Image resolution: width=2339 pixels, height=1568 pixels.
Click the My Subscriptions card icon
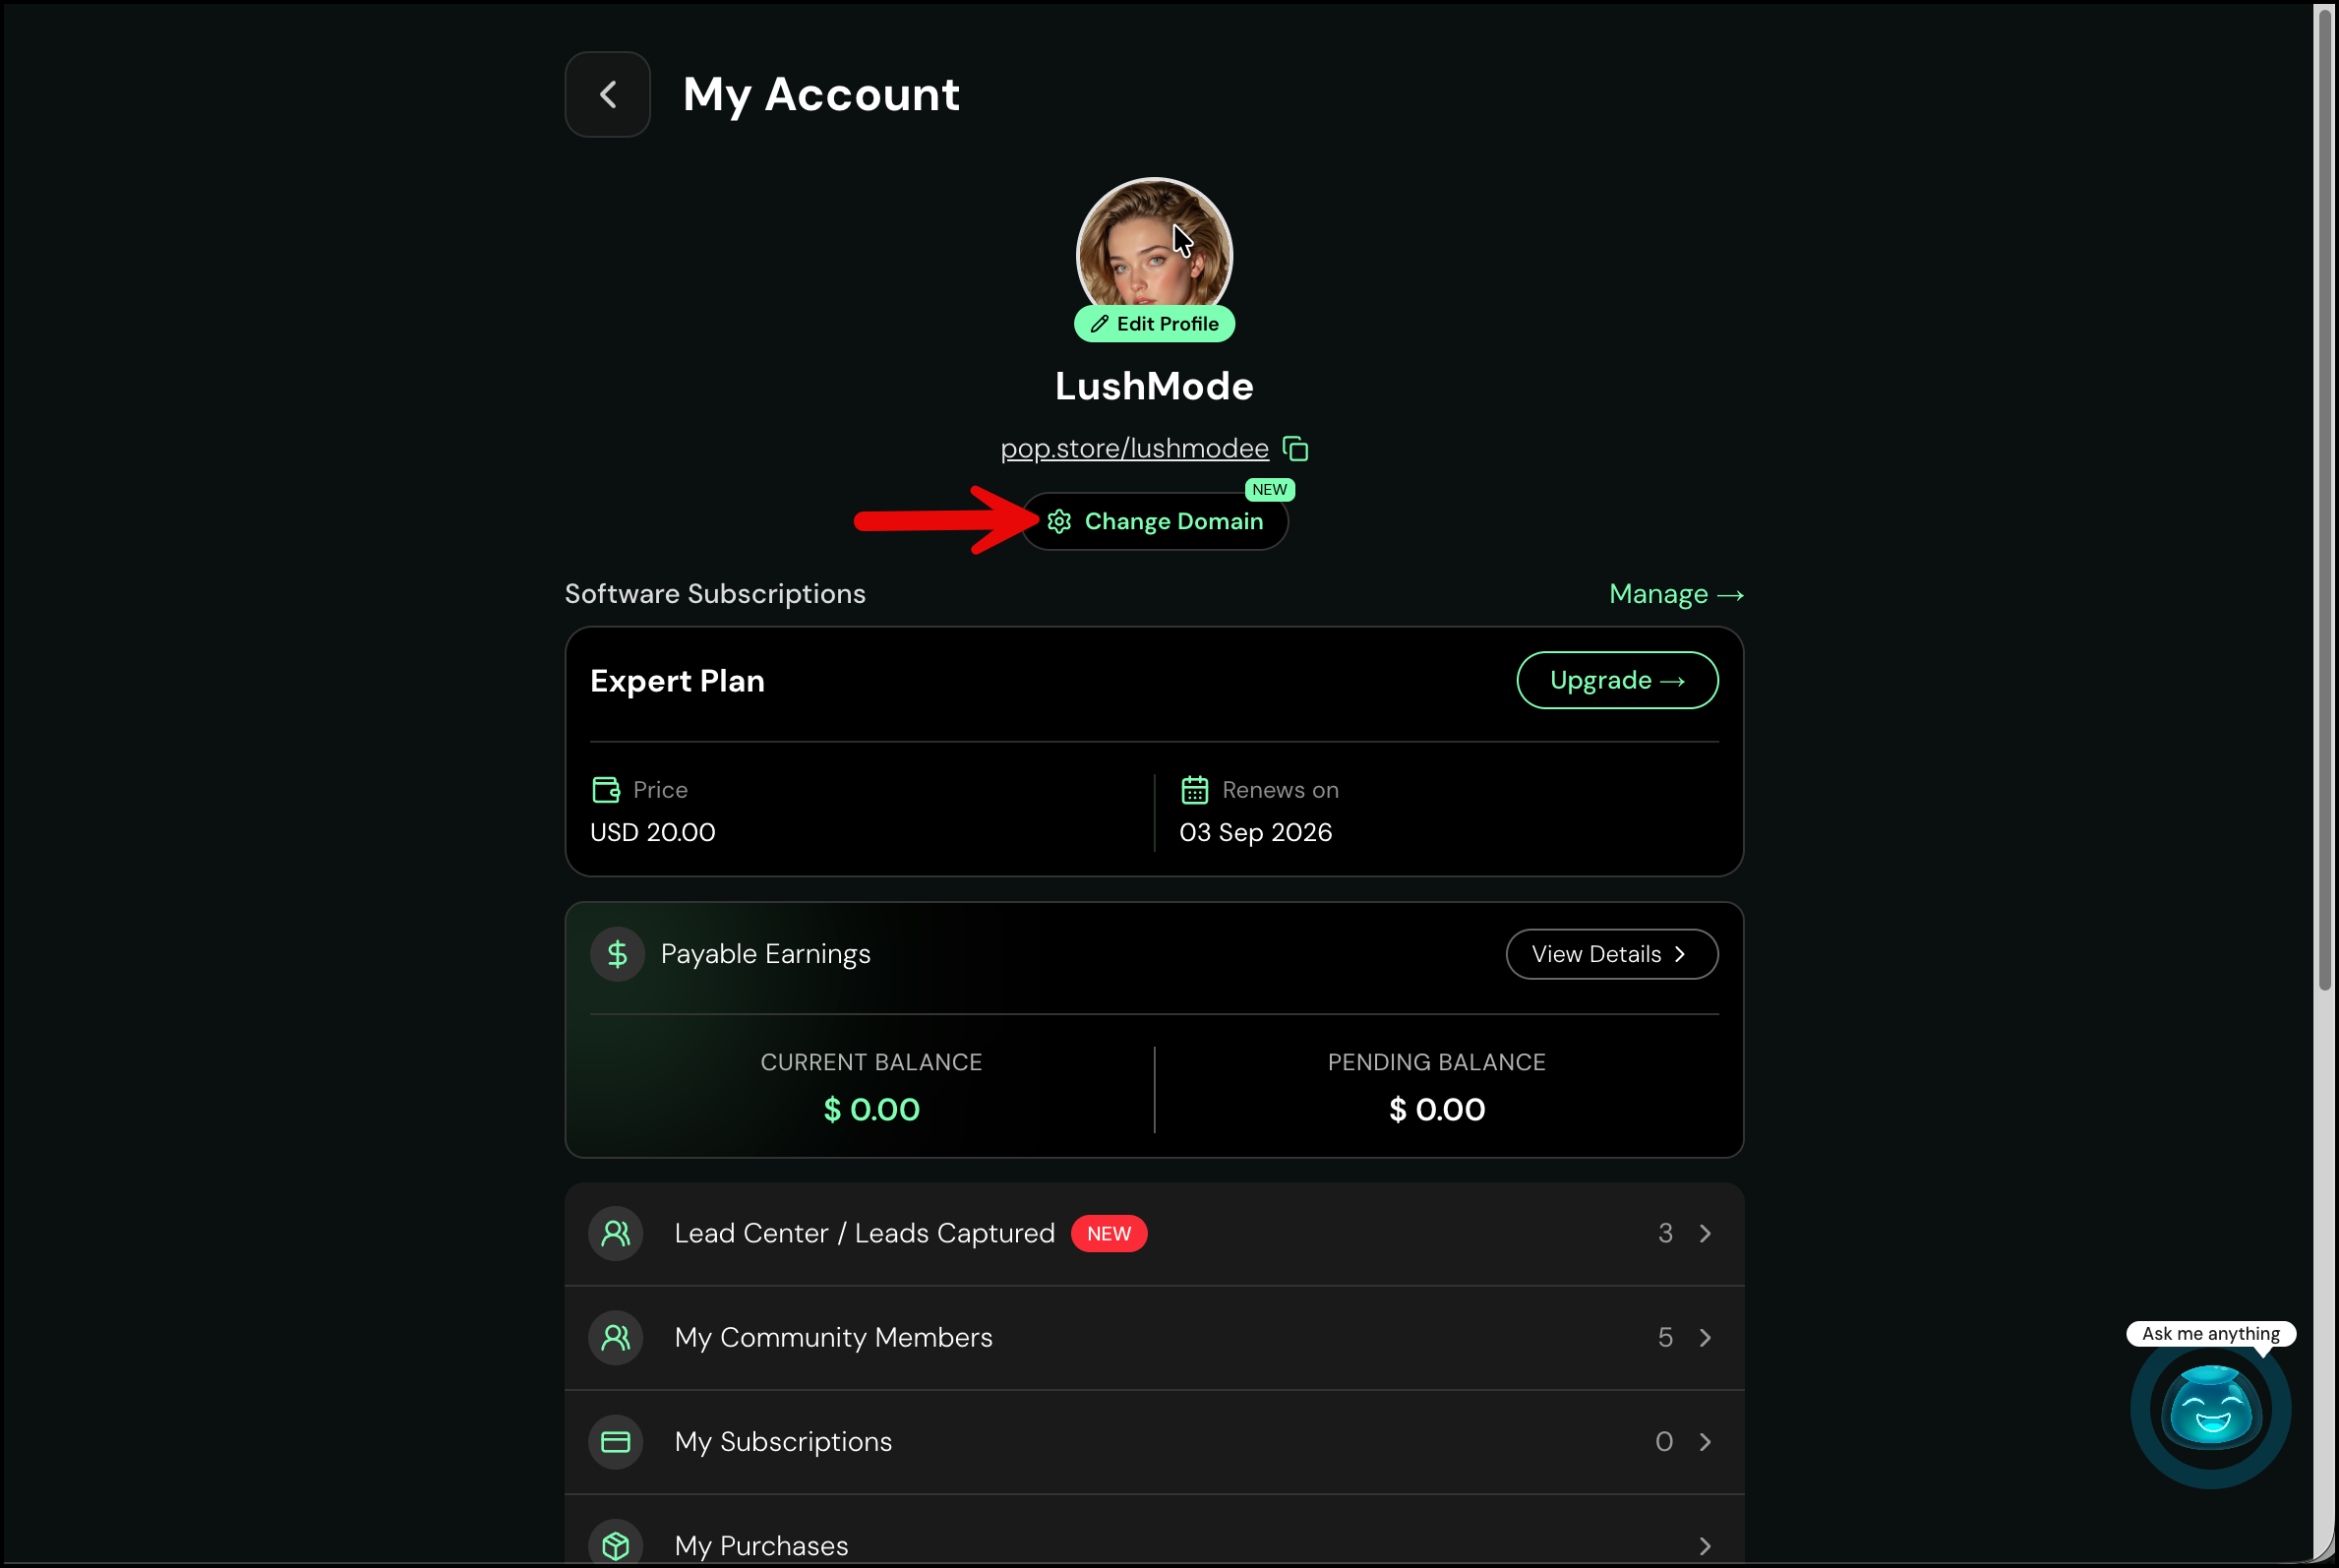coord(615,1441)
